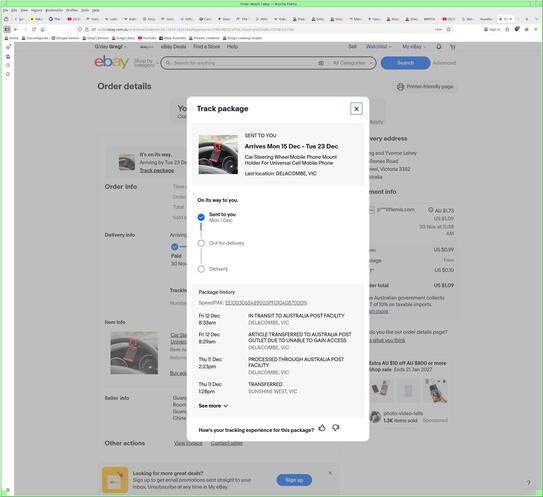This screenshot has width=543, height=497.
Task: Click the Sign in account button
Action: (x=492, y=29)
